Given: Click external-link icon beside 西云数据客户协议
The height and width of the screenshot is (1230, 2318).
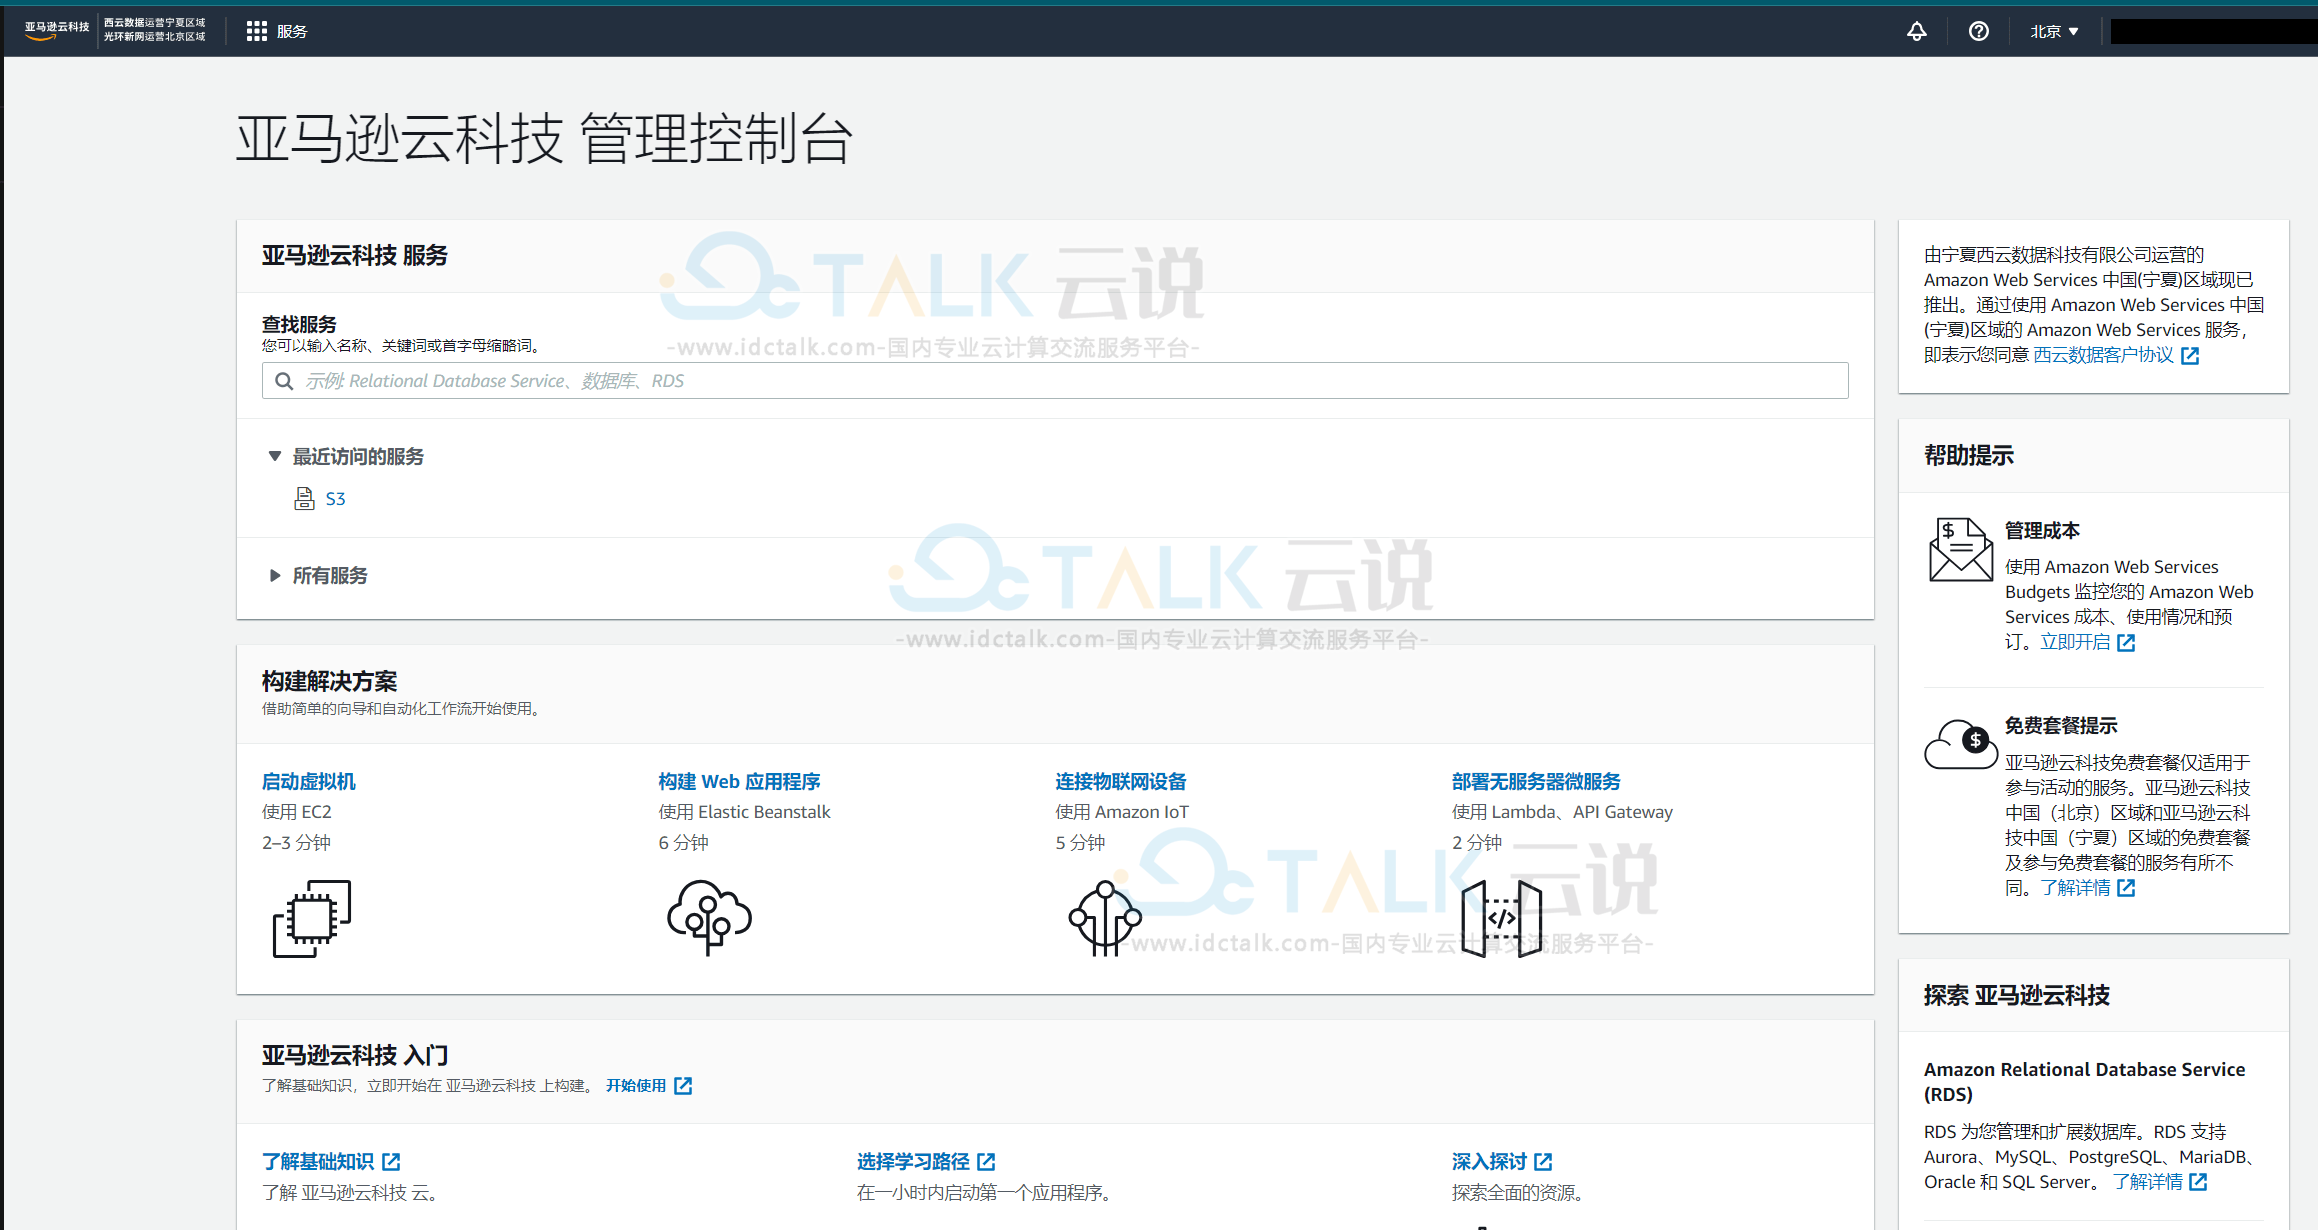Looking at the screenshot, I should 2190,355.
